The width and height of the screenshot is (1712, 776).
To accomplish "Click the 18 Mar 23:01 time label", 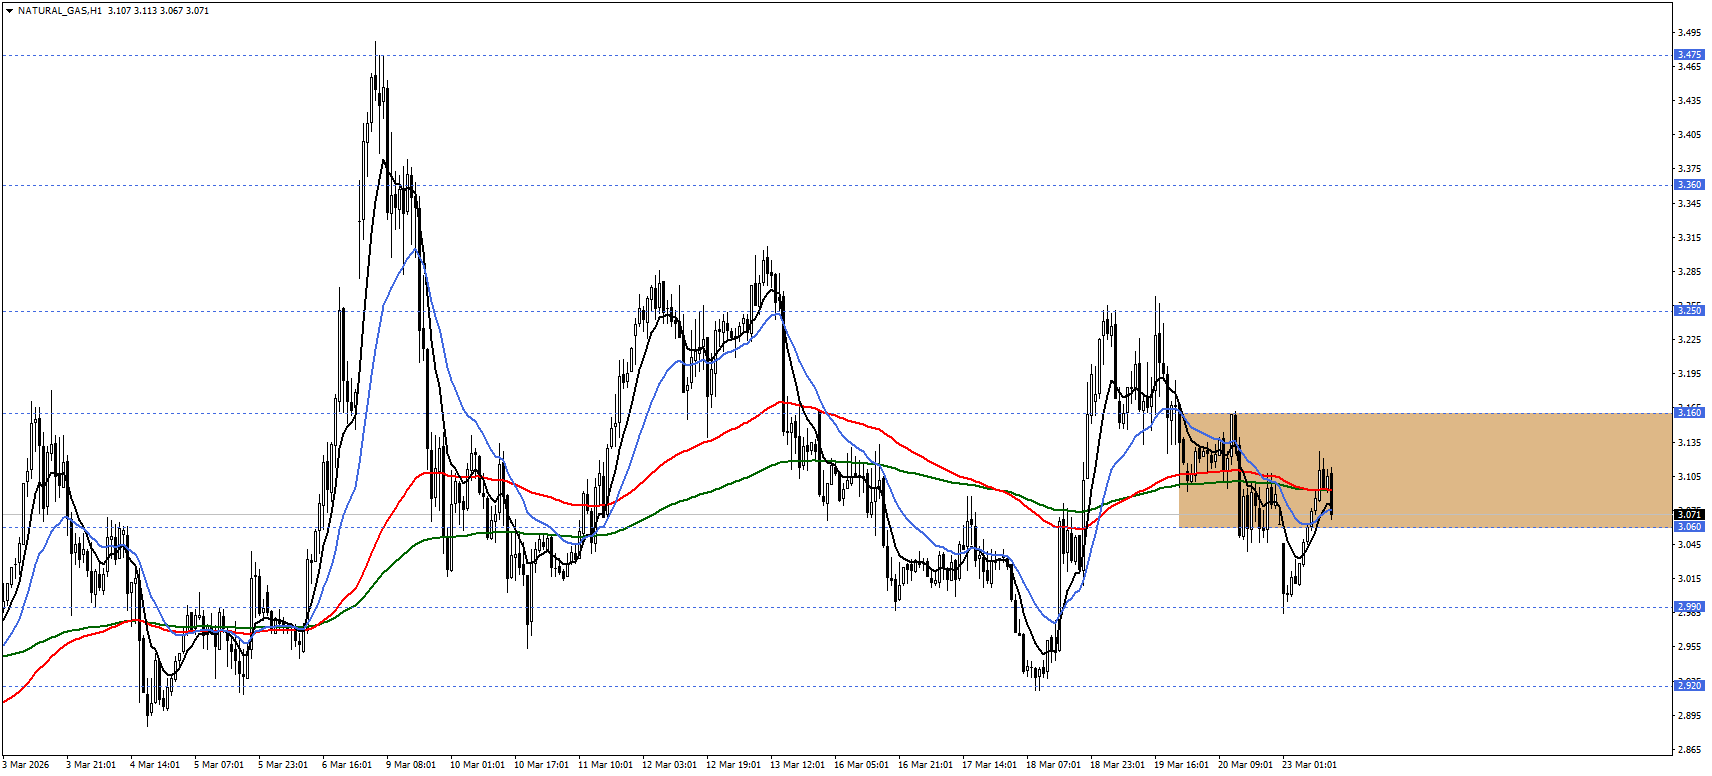I will pyautogui.click(x=1117, y=765).
